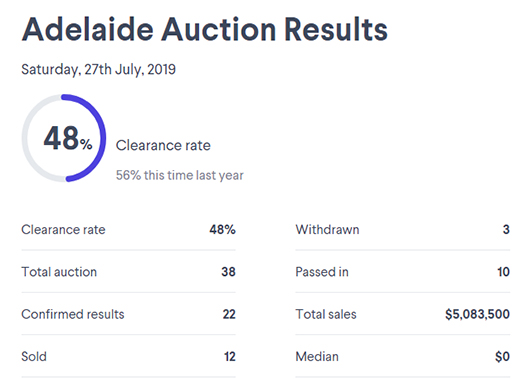Click the Sold value 12

pyautogui.click(x=230, y=357)
